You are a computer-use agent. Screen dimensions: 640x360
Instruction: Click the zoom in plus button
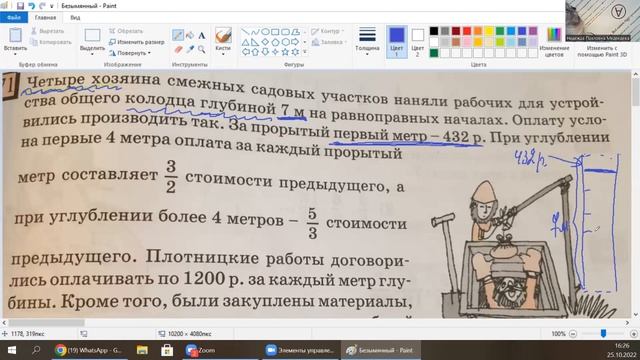click(634, 334)
